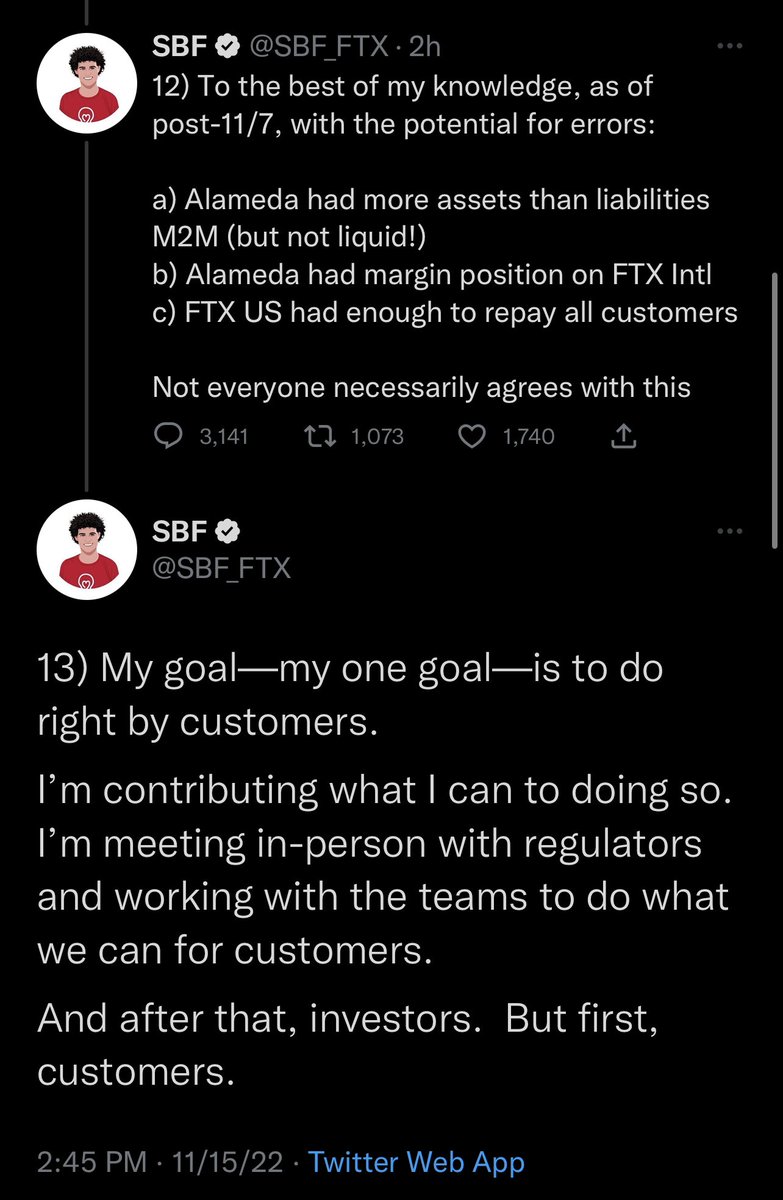Image resolution: width=783 pixels, height=1200 pixels.
Task: Retweet the tweet about Alameda assets
Action: (325, 436)
